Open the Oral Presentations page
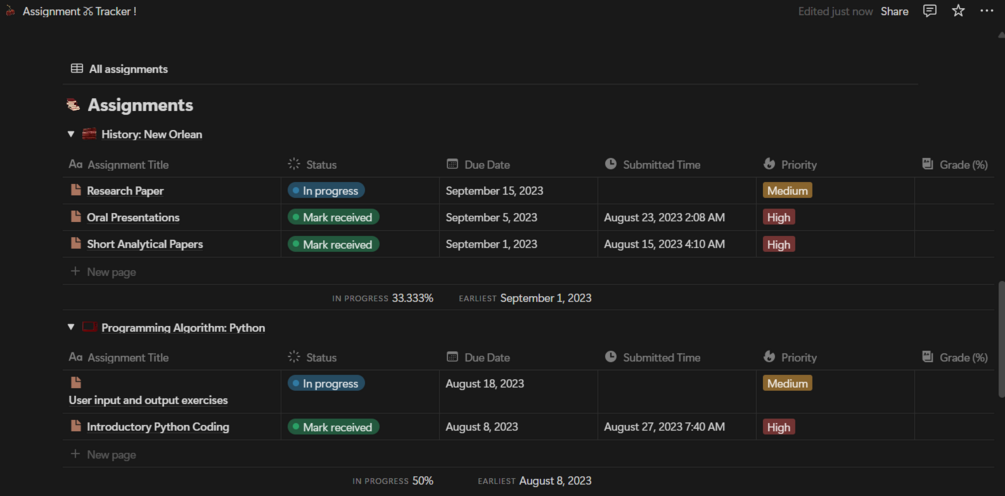The height and width of the screenshot is (496, 1005). coord(133,217)
